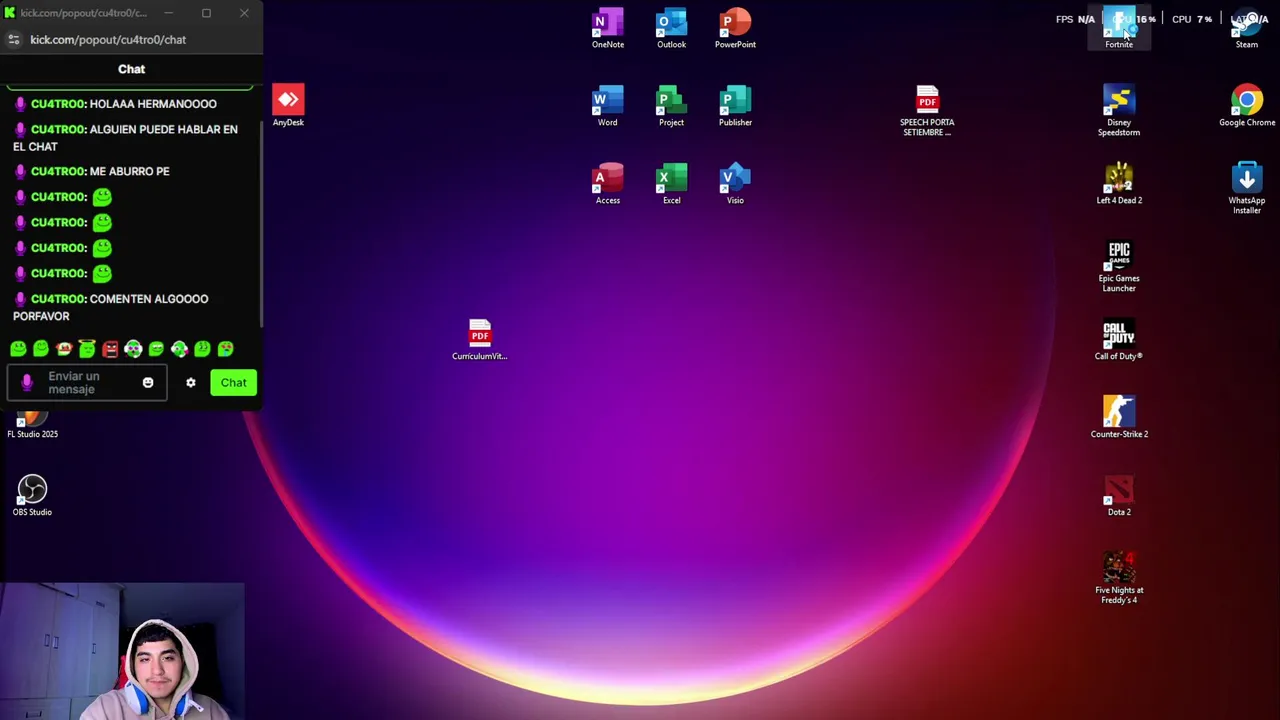Screen dimensions: 1280x720
Task: Select the Google Chrome desktop icon
Action: [1246, 106]
